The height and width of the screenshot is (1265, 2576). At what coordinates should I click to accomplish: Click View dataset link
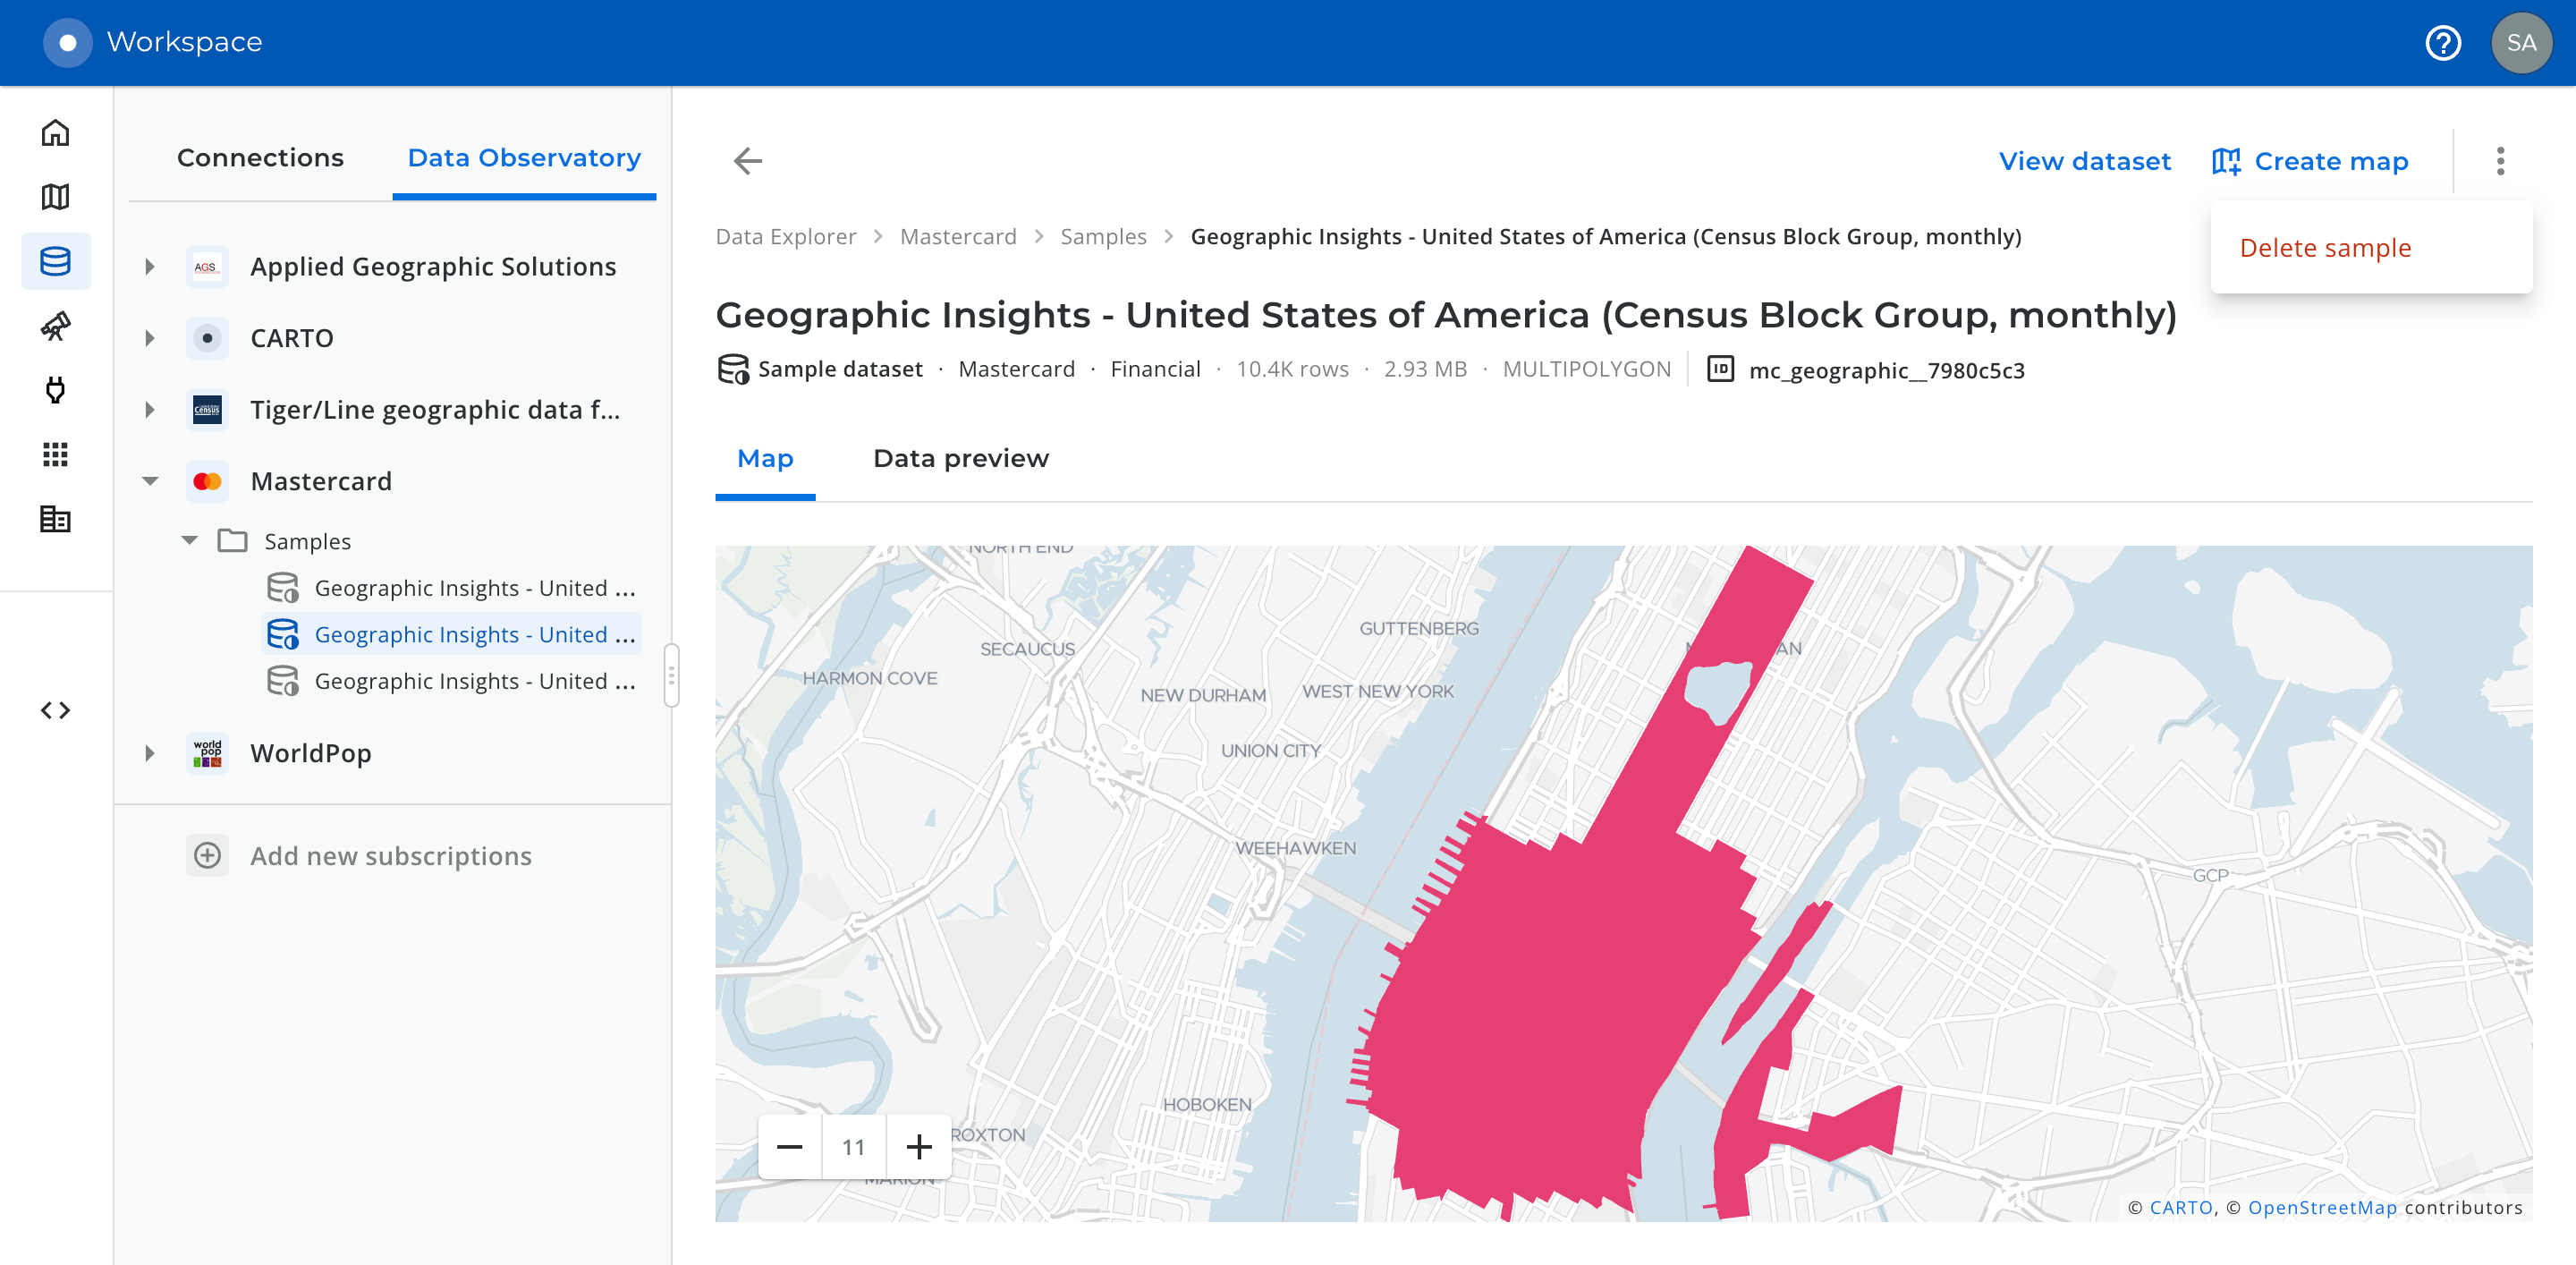click(2085, 161)
